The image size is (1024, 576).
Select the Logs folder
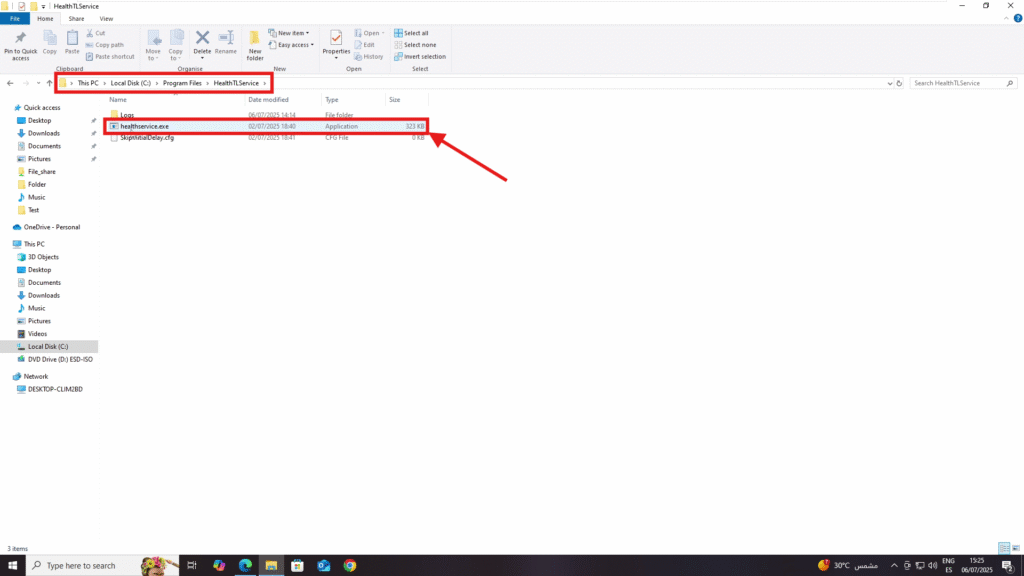coord(127,115)
